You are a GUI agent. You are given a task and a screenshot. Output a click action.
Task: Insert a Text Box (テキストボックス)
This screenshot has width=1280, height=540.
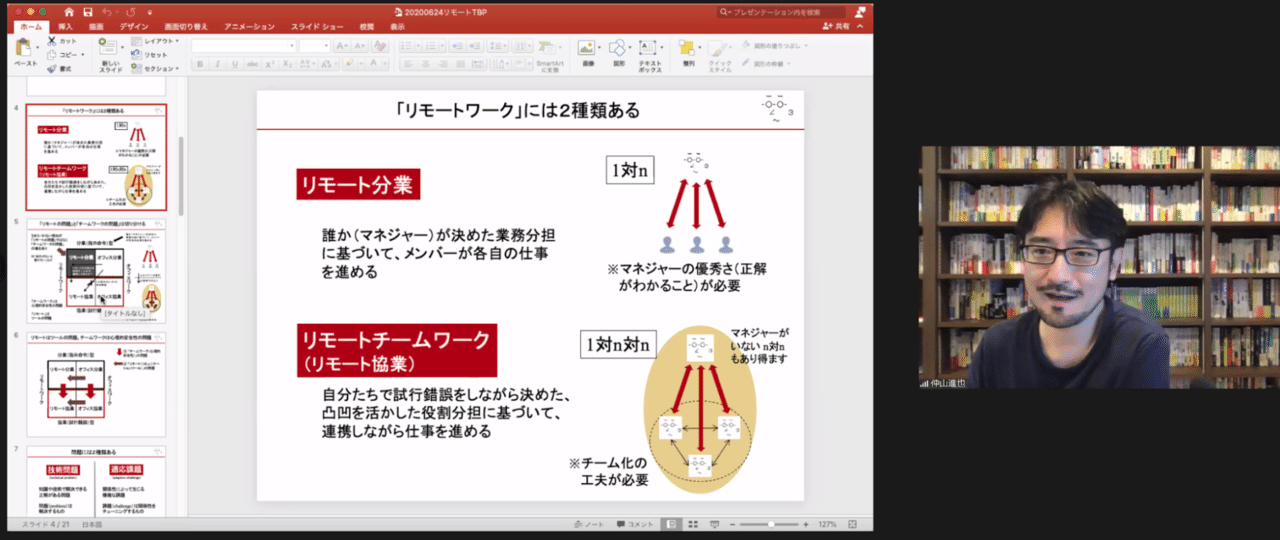649,48
